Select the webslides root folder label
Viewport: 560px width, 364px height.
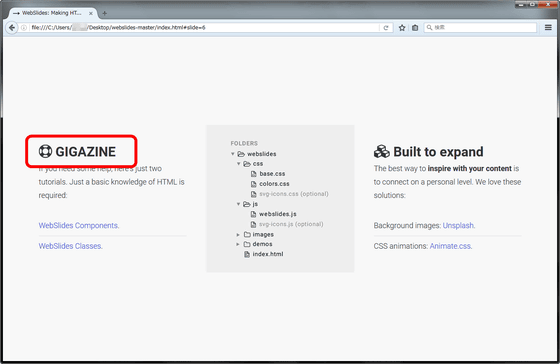point(262,154)
